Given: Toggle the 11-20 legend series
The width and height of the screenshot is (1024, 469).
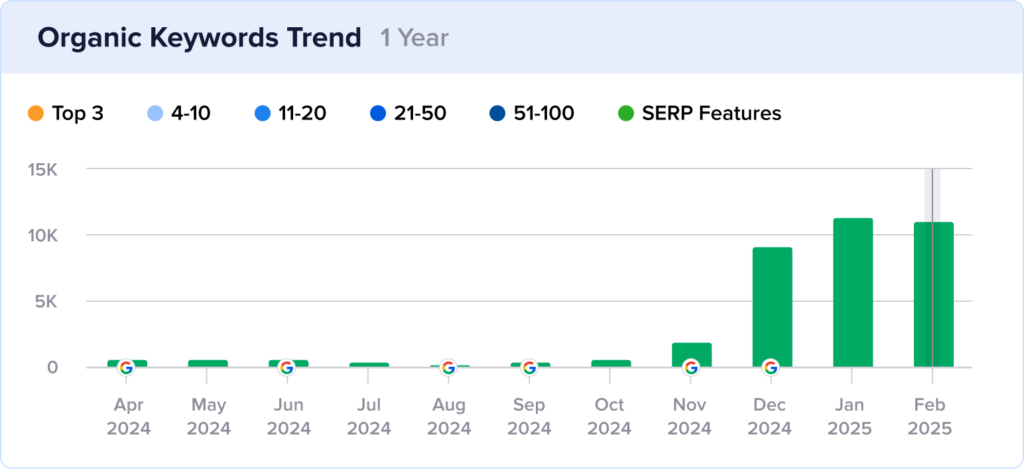Looking at the screenshot, I should tap(291, 114).
